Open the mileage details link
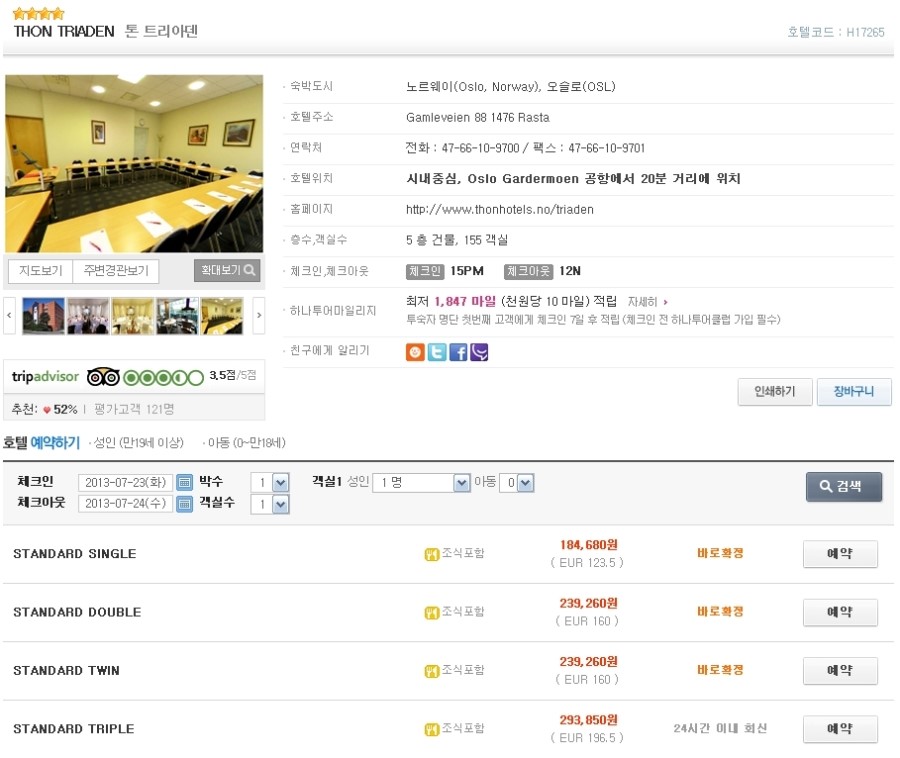900x758 pixels. (x=647, y=302)
